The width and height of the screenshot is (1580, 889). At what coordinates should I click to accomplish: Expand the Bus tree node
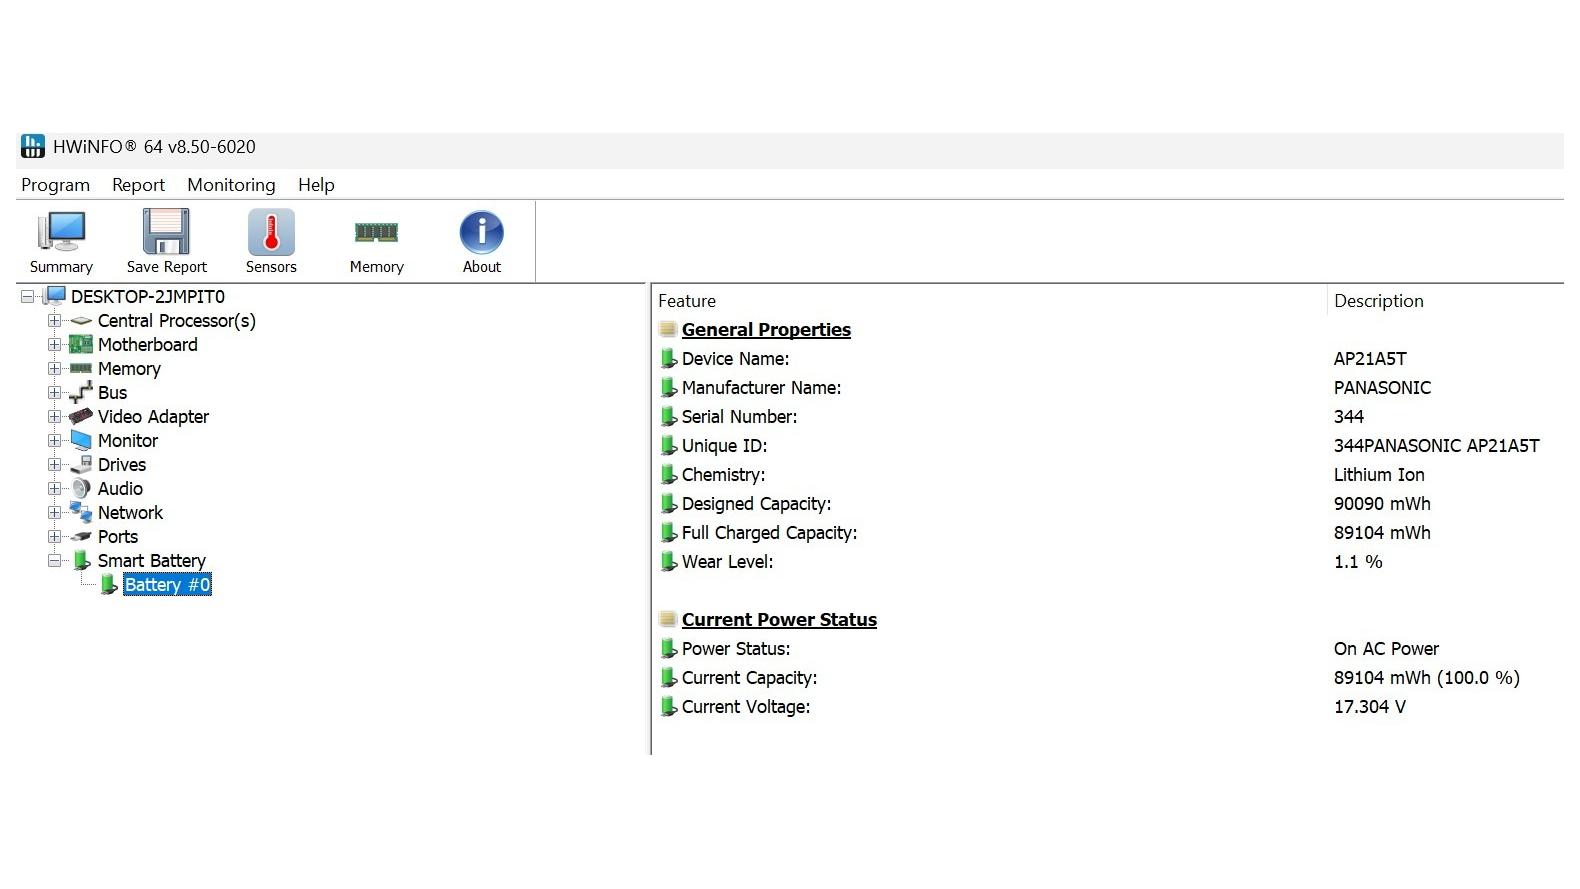[55, 393]
